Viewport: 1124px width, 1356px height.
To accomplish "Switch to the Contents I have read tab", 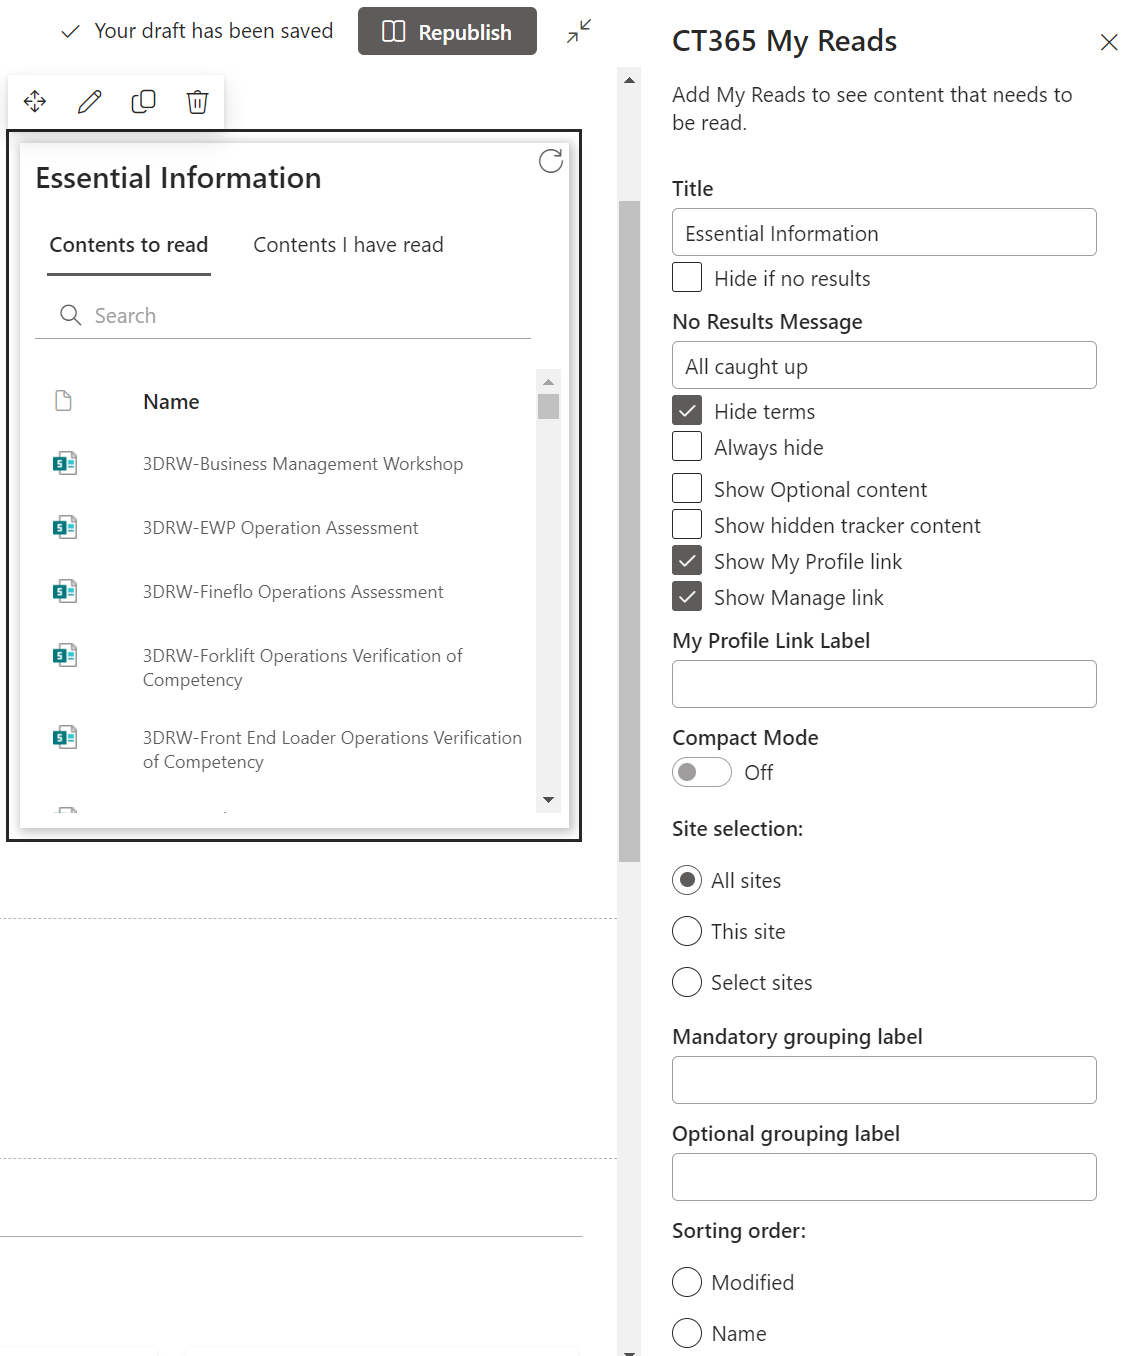I will [348, 245].
